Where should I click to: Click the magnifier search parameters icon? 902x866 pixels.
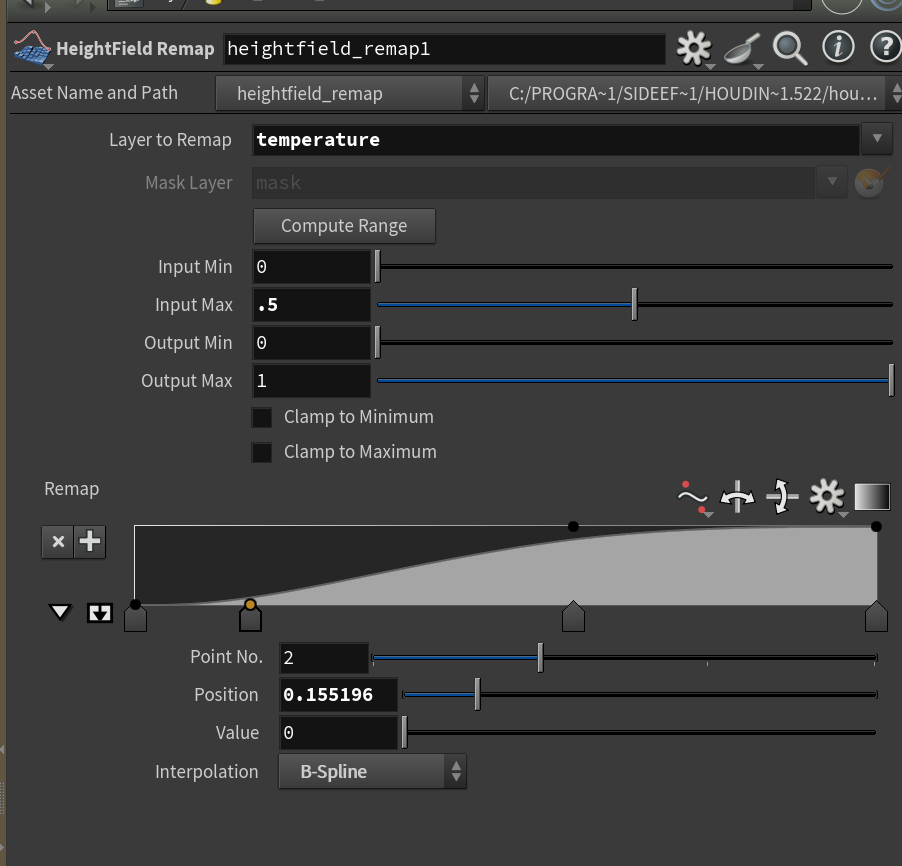pyautogui.click(x=790, y=47)
